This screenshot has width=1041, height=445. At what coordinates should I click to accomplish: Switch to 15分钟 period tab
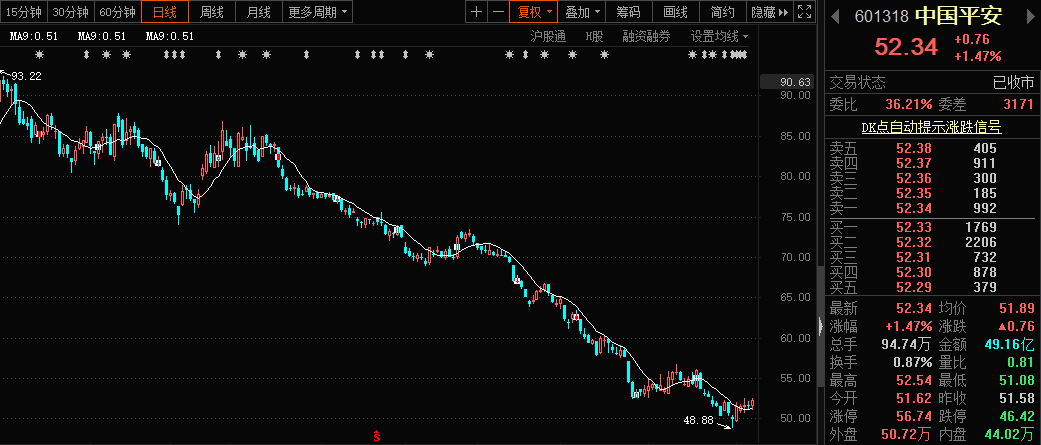click(x=23, y=12)
